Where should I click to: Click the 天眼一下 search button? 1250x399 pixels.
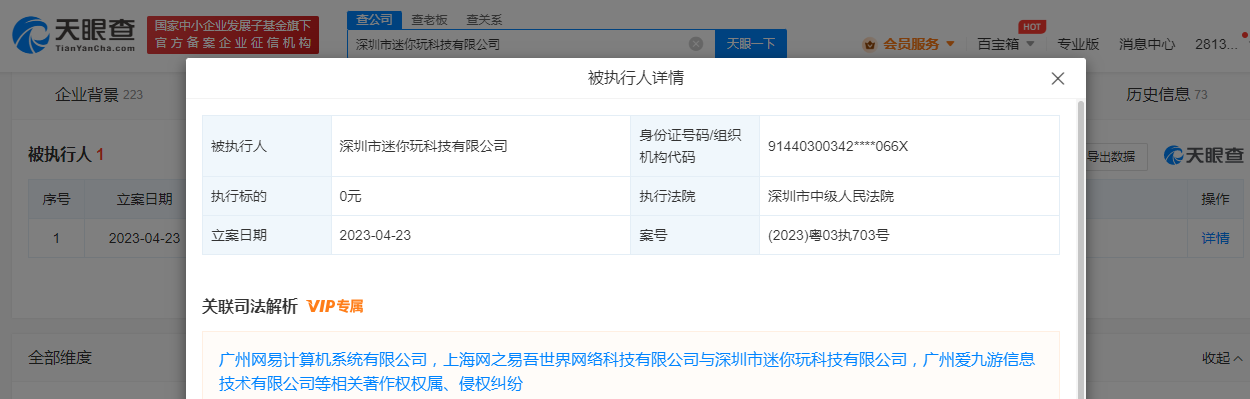(750, 44)
